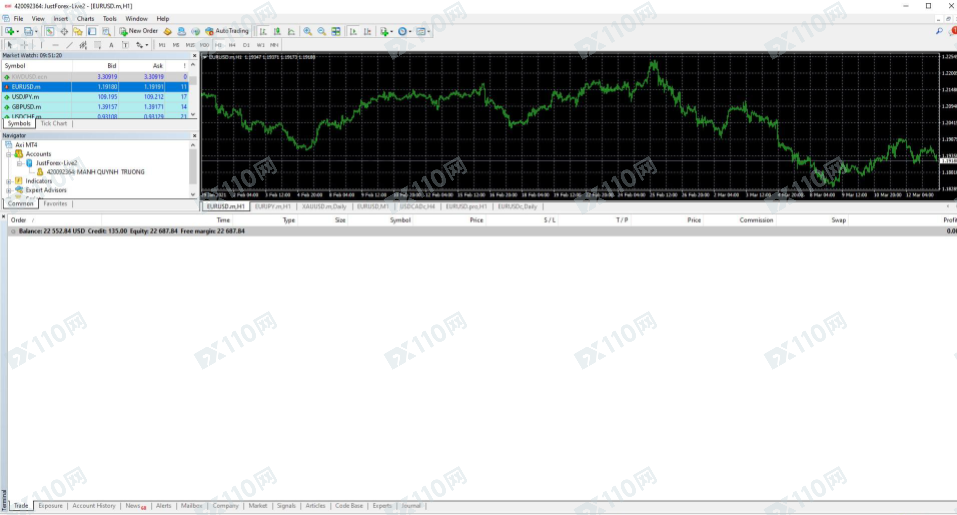Screen dimensions: 957x515
Task: Switch chart to H4 timeframe
Action: coord(232,45)
